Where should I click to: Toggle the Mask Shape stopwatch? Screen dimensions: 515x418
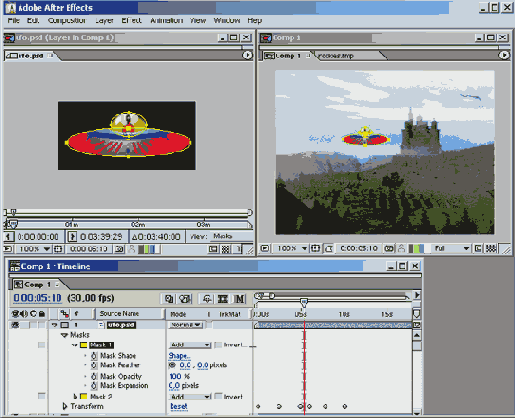pyautogui.click(x=94, y=356)
